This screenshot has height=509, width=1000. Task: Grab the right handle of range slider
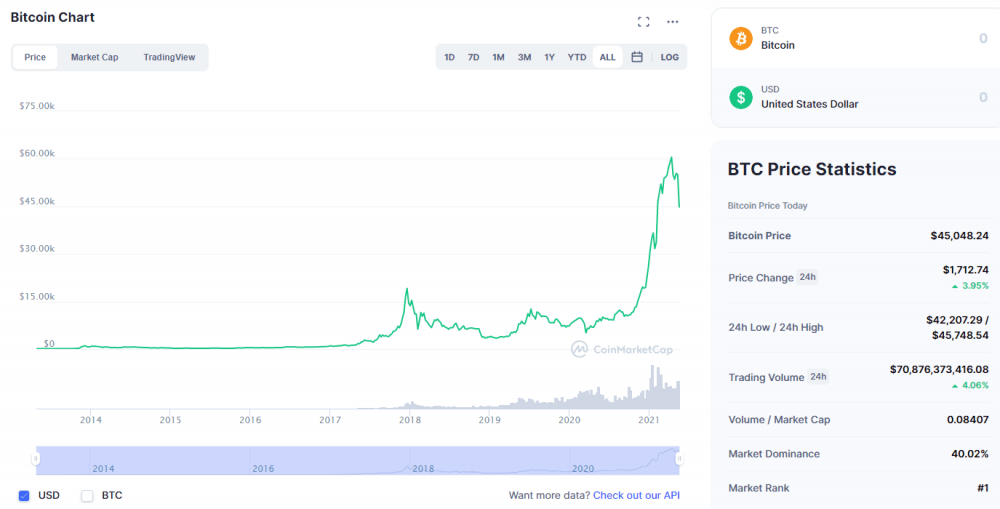[679, 459]
